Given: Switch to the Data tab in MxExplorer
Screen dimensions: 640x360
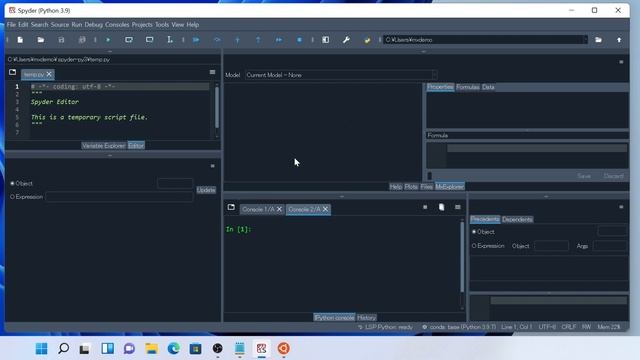Looking at the screenshot, I should click(x=488, y=87).
